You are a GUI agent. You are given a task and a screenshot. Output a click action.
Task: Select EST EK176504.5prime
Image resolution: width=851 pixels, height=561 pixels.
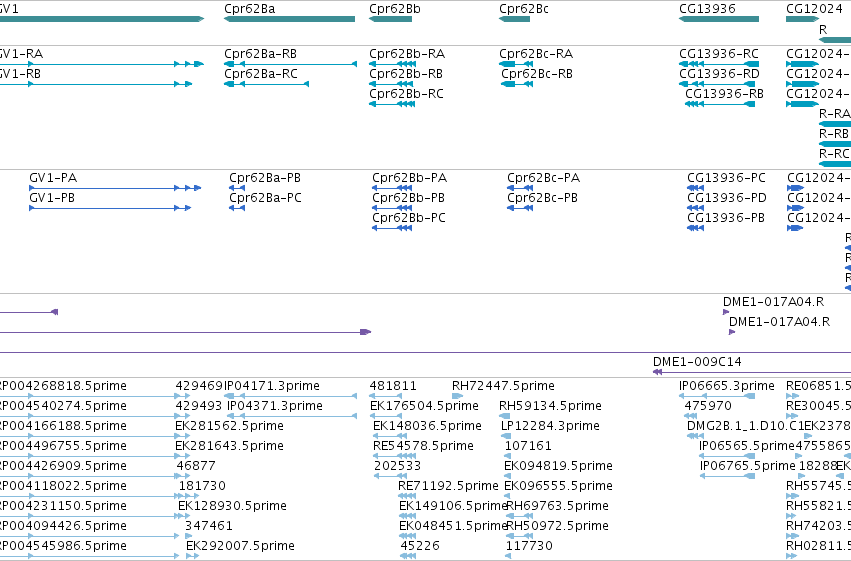[424, 406]
